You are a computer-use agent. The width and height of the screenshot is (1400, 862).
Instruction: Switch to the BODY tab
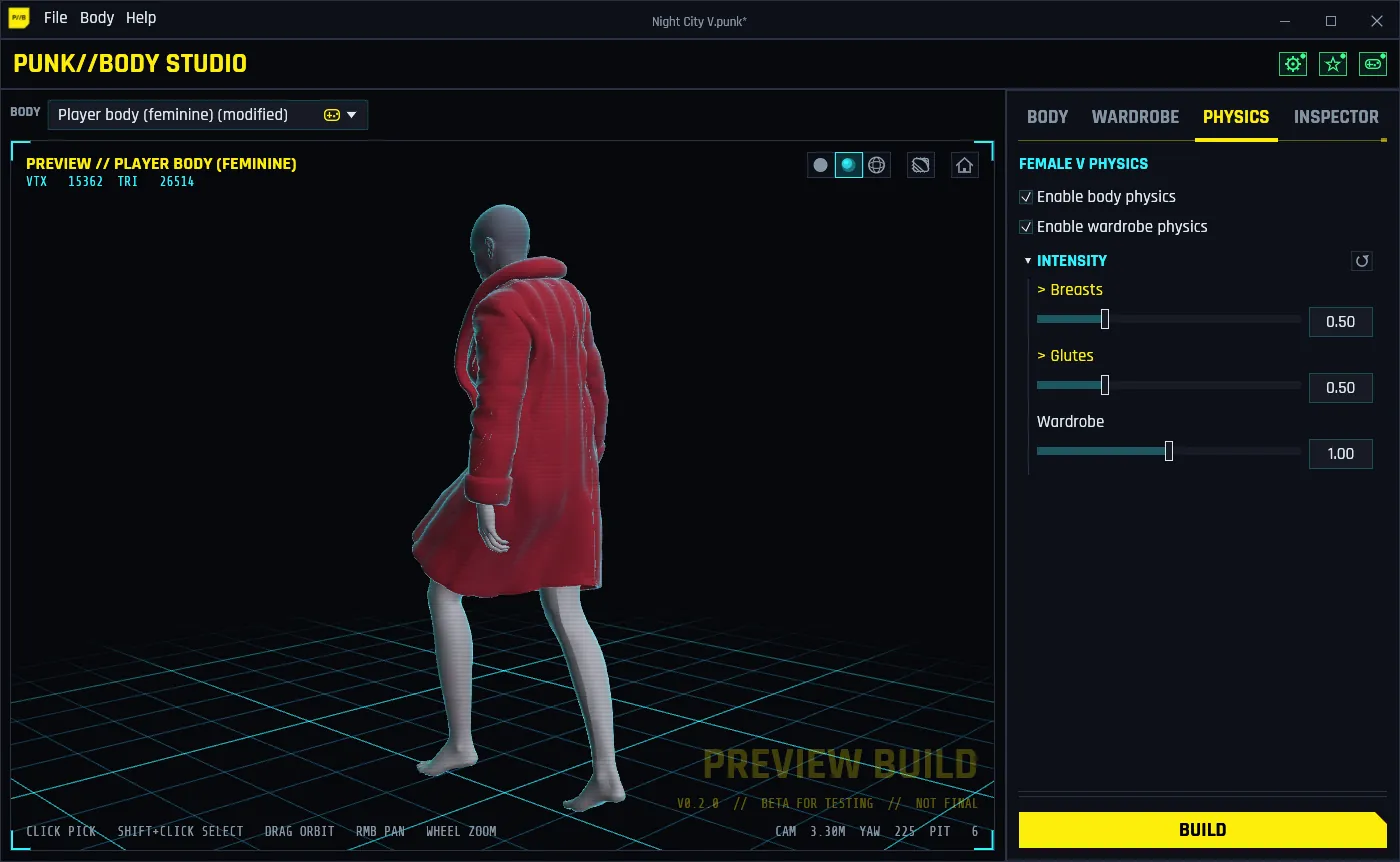click(1048, 117)
